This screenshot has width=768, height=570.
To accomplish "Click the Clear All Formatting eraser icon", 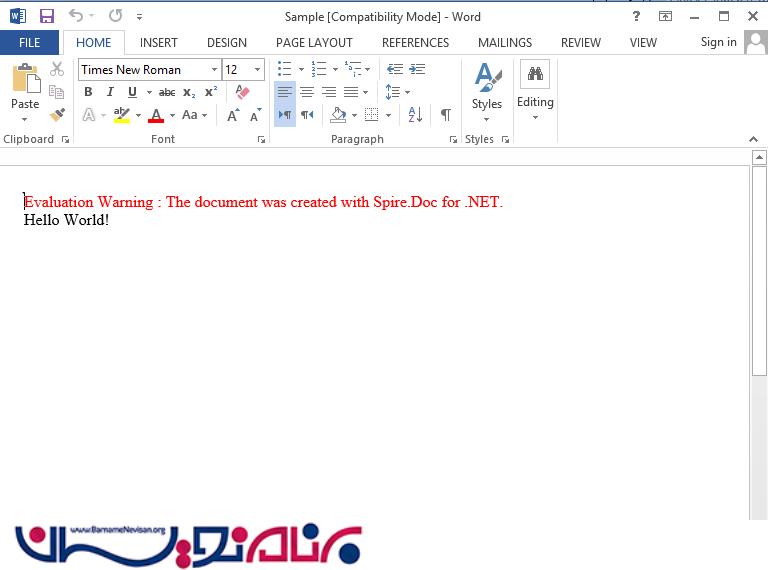I will tap(242, 92).
